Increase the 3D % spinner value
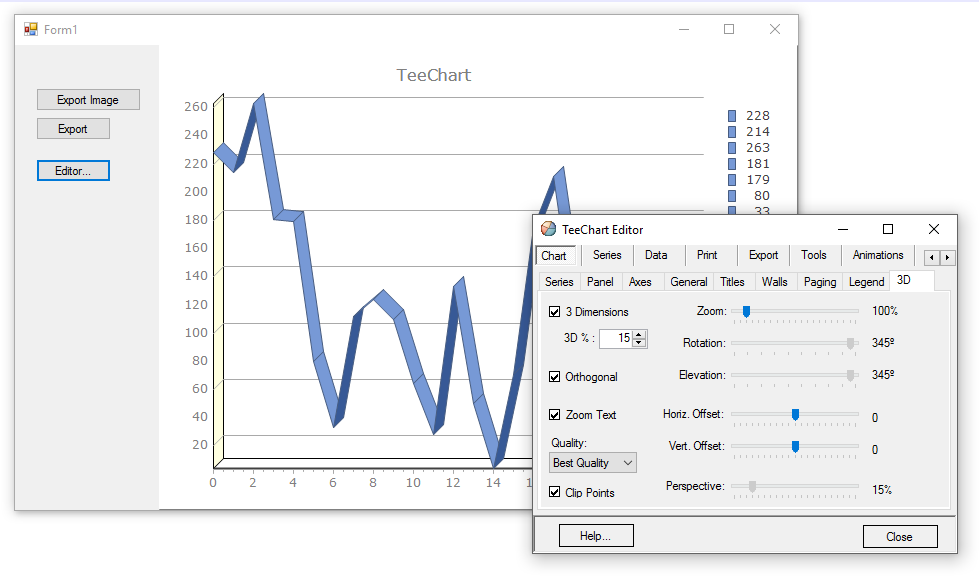Image resolution: width=979 pixels, height=579 pixels. click(x=639, y=335)
